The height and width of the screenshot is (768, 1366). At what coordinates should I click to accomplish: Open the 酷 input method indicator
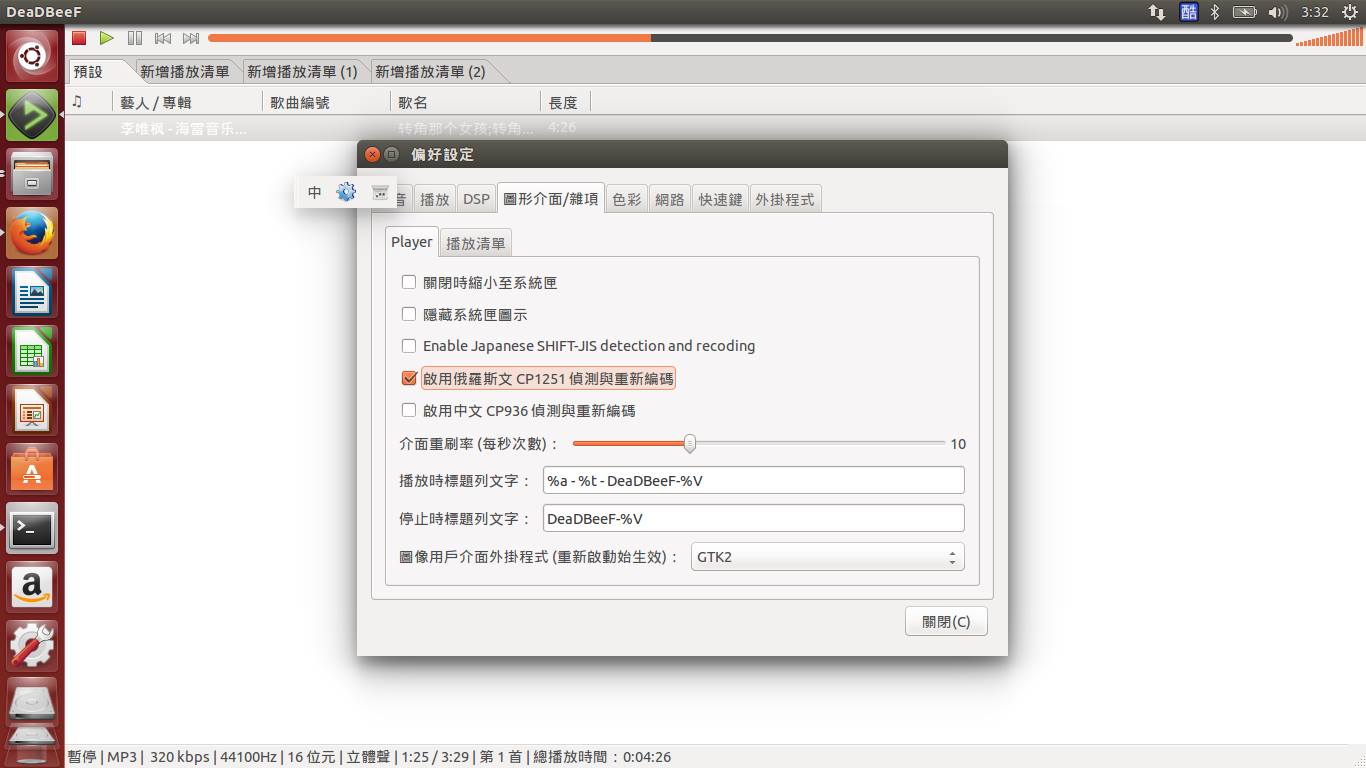(1188, 12)
